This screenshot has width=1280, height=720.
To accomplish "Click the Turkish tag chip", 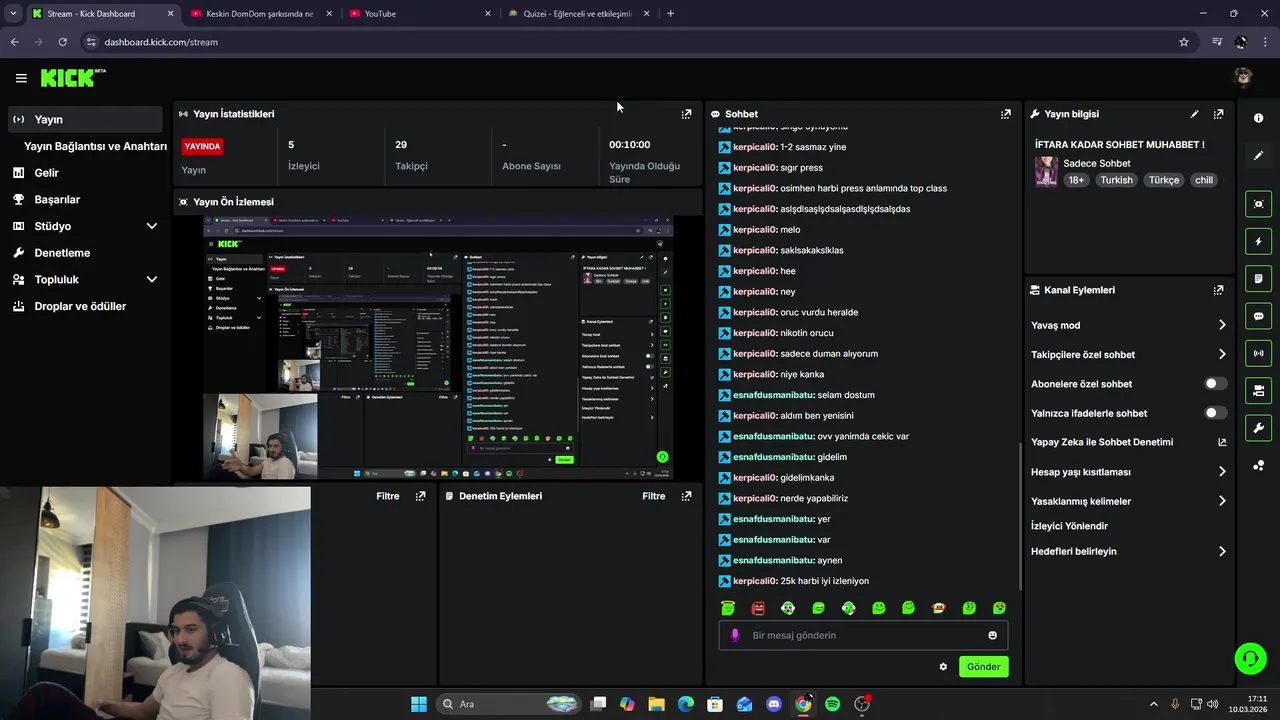I will tap(1116, 180).
